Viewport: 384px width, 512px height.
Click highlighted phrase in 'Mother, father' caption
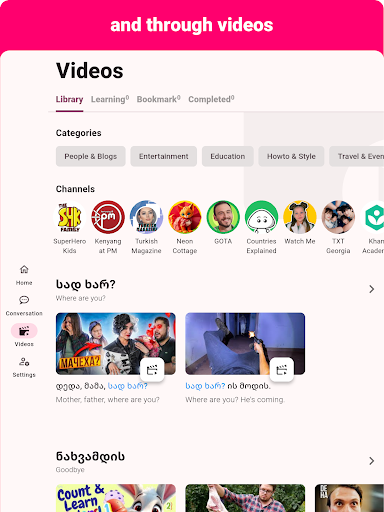click(128, 386)
